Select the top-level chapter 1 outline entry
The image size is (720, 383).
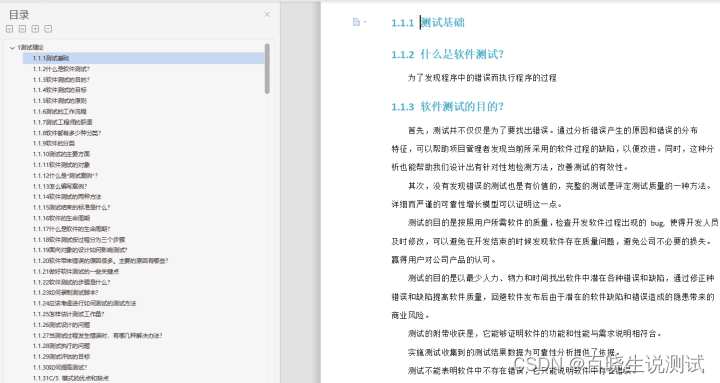coord(30,47)
